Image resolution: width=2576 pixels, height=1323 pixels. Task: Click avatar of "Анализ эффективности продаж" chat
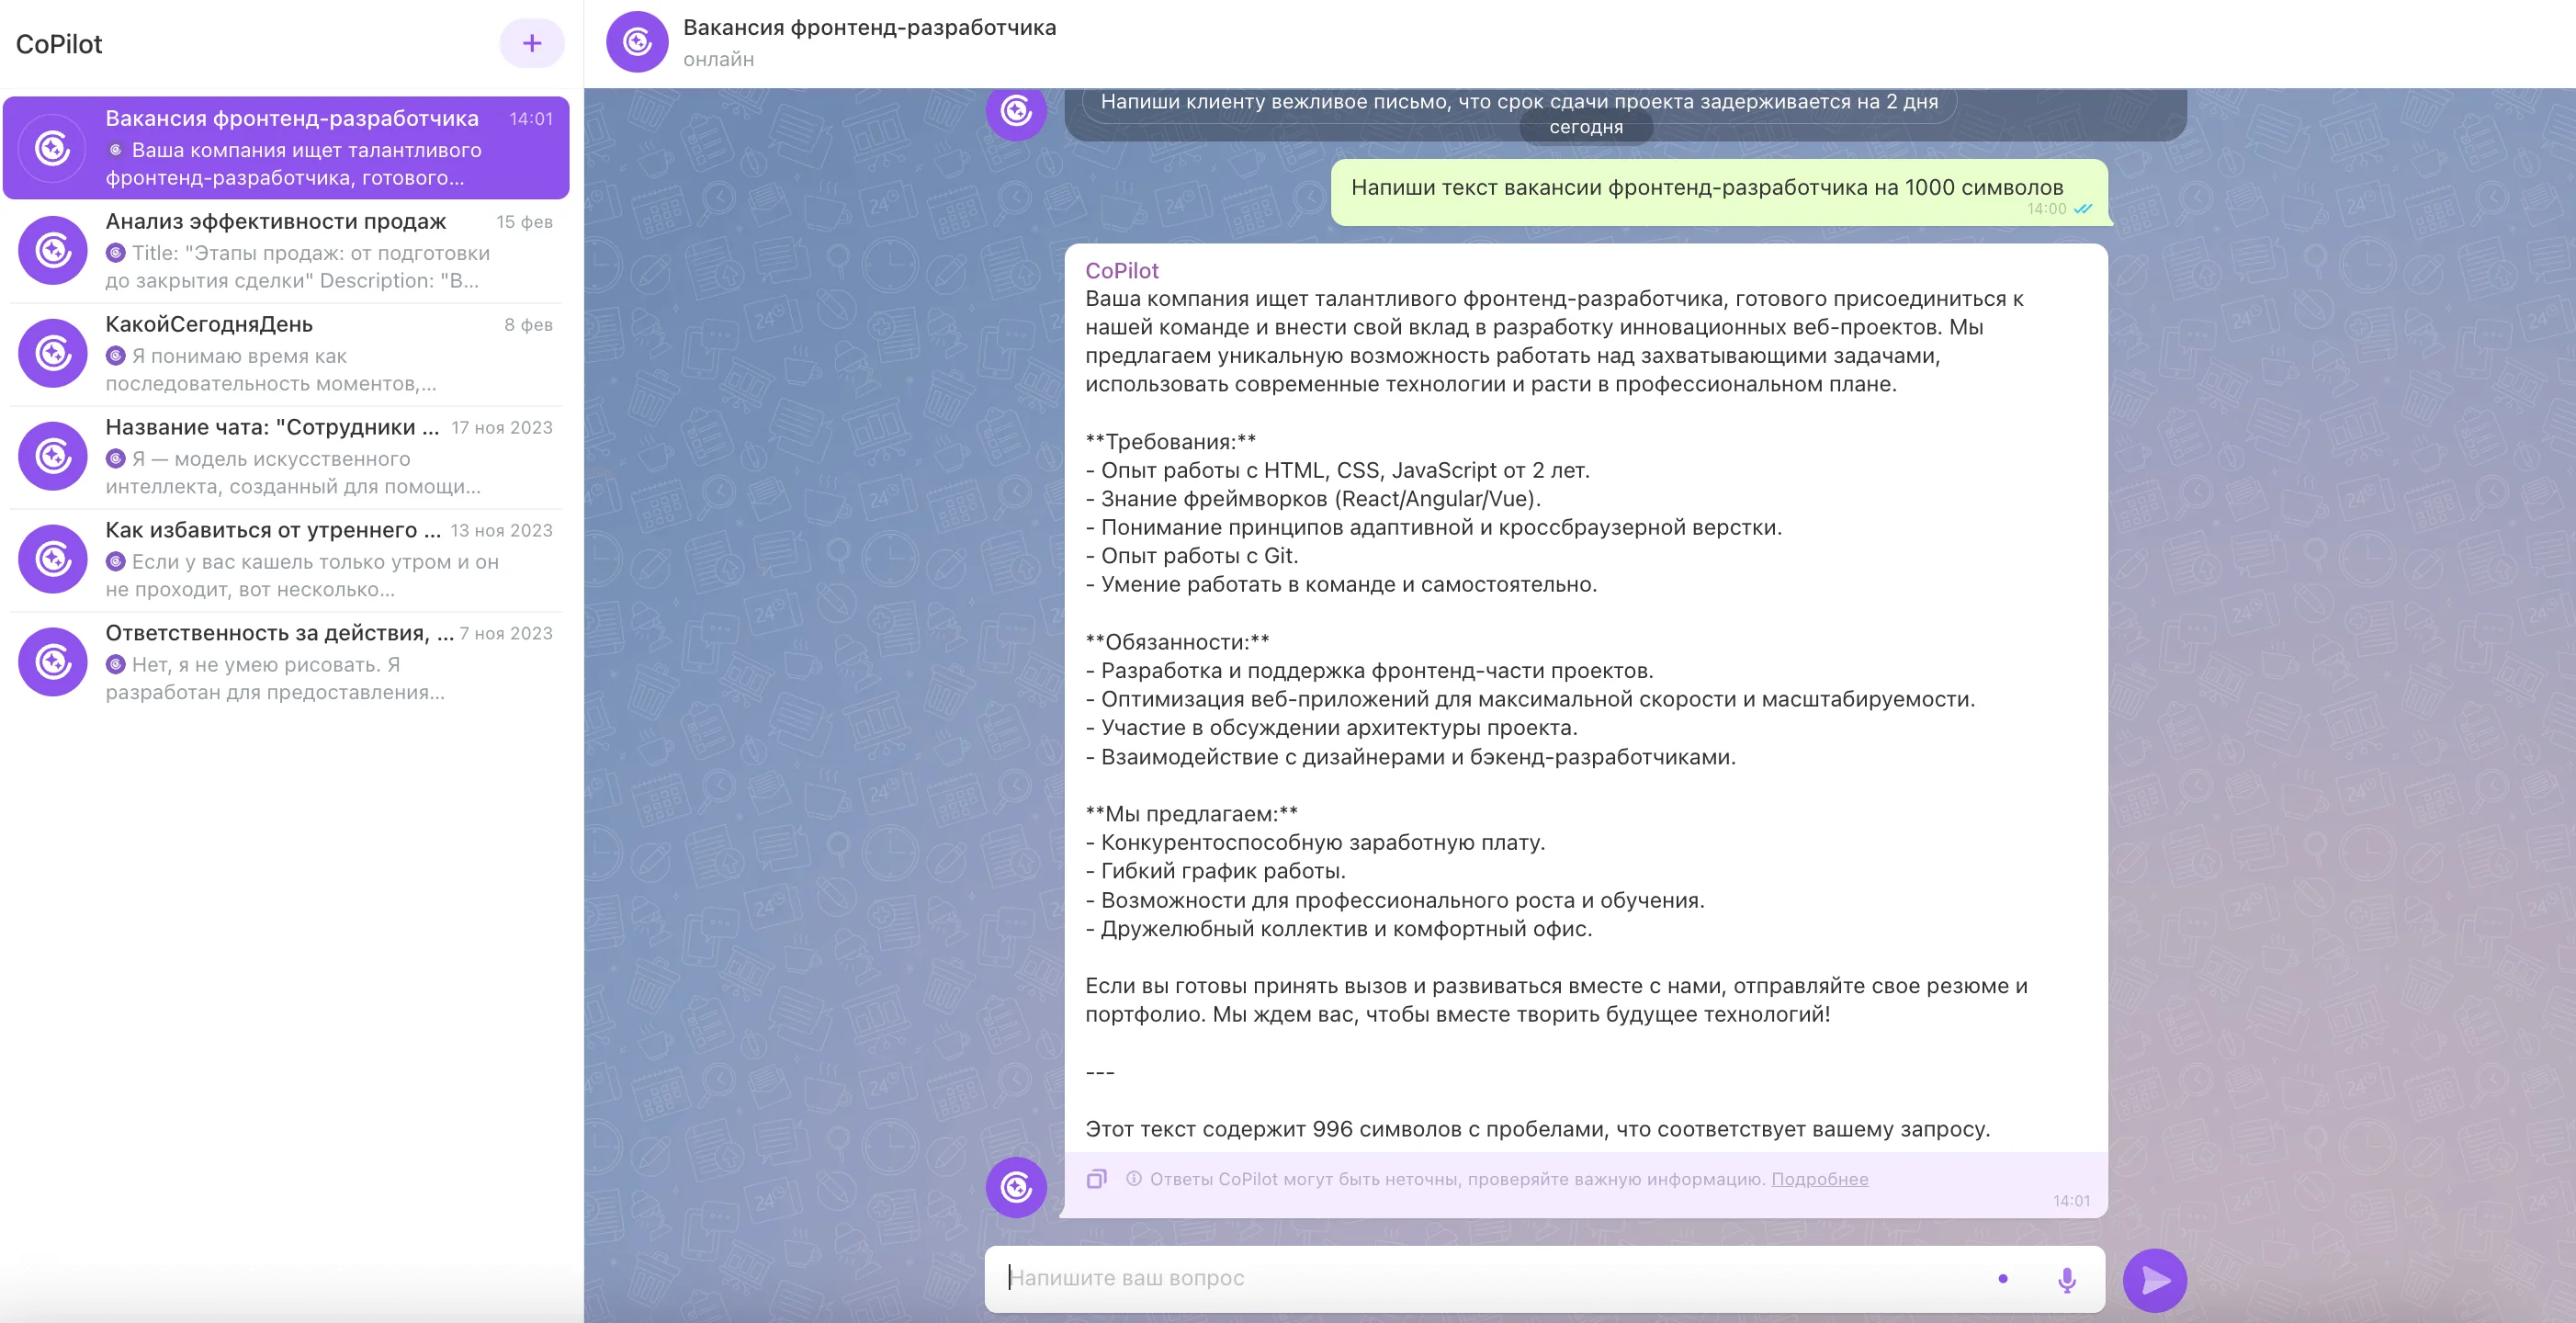(53, 250)
